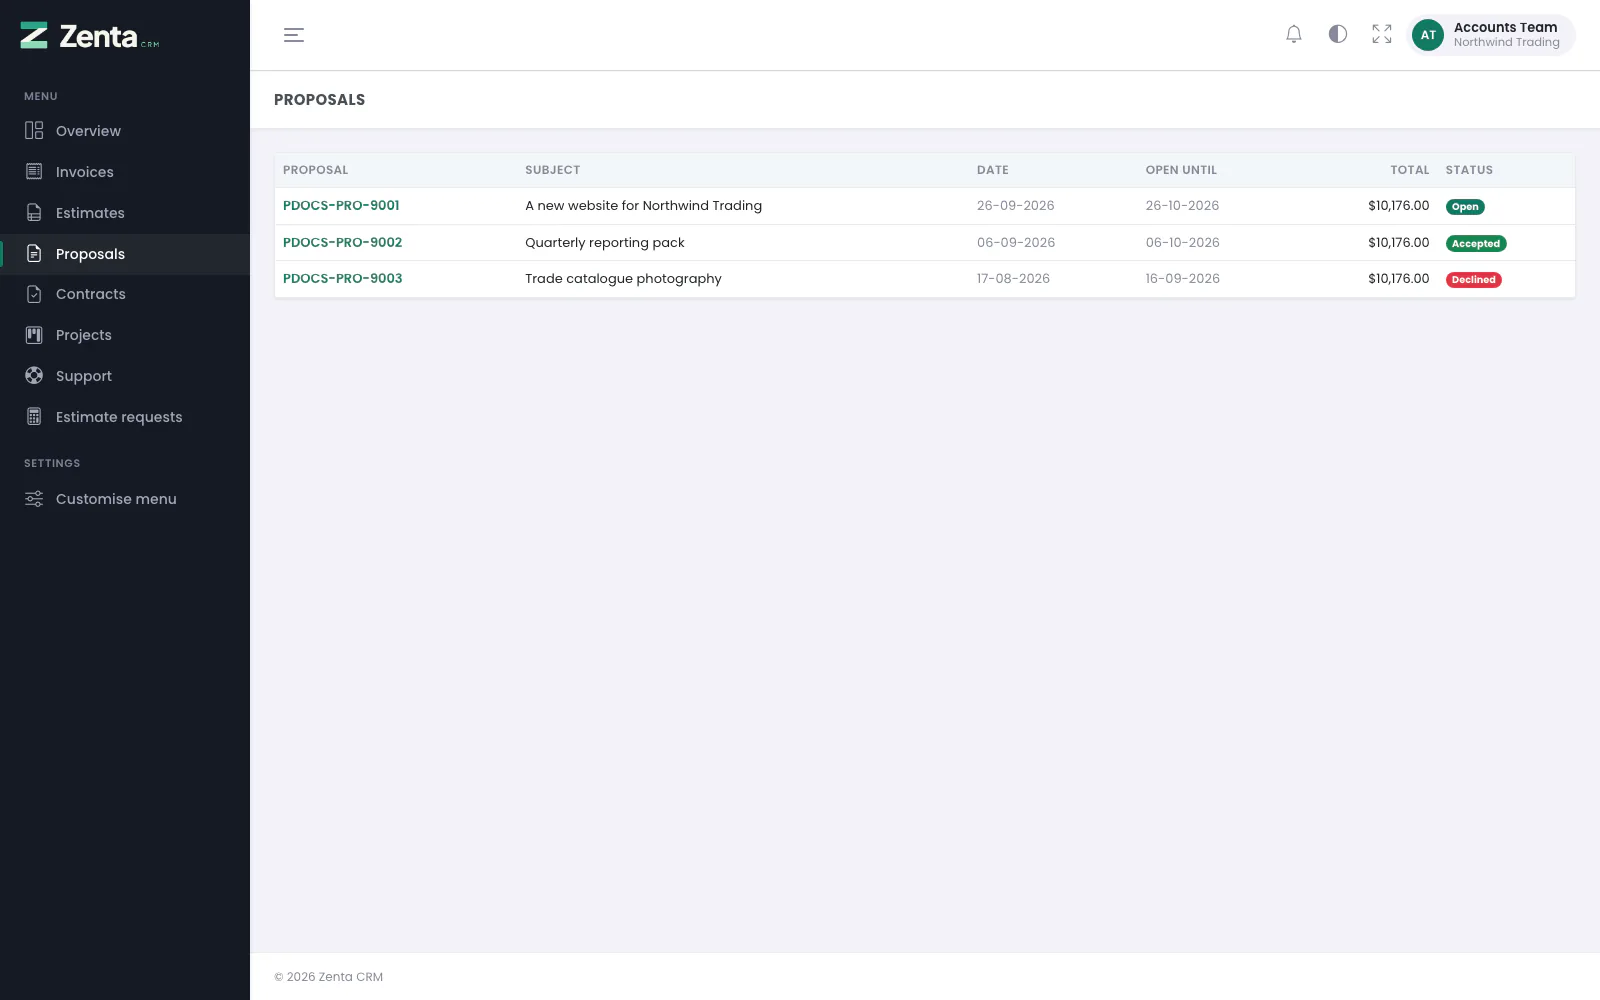
Task: Click the Estimate requests calculator icon
Action: (x=34, y=417)
